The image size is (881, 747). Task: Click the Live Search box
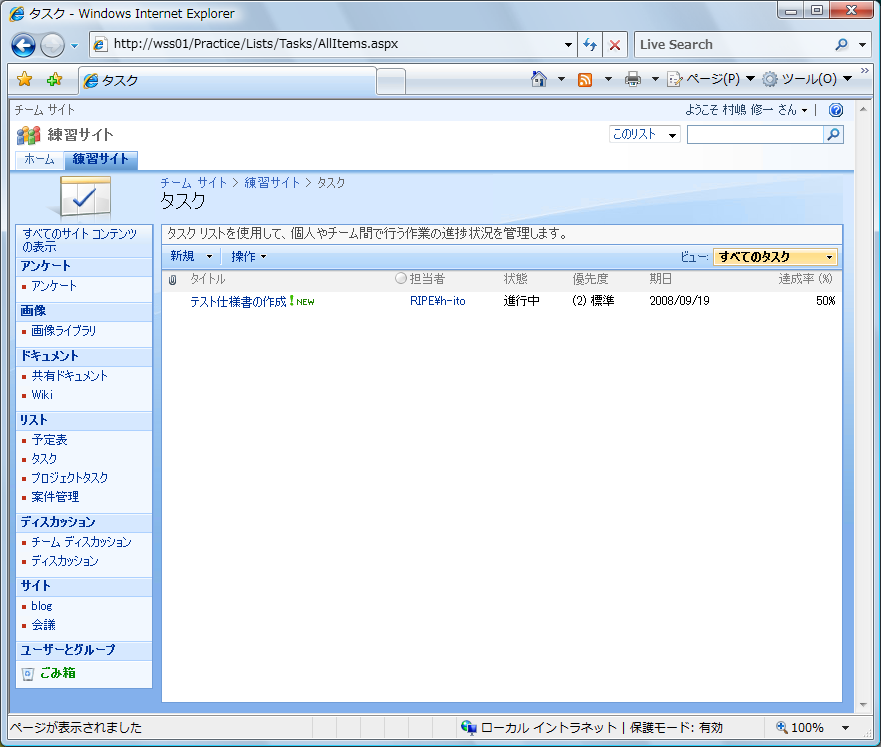click(x=734, y=44)
